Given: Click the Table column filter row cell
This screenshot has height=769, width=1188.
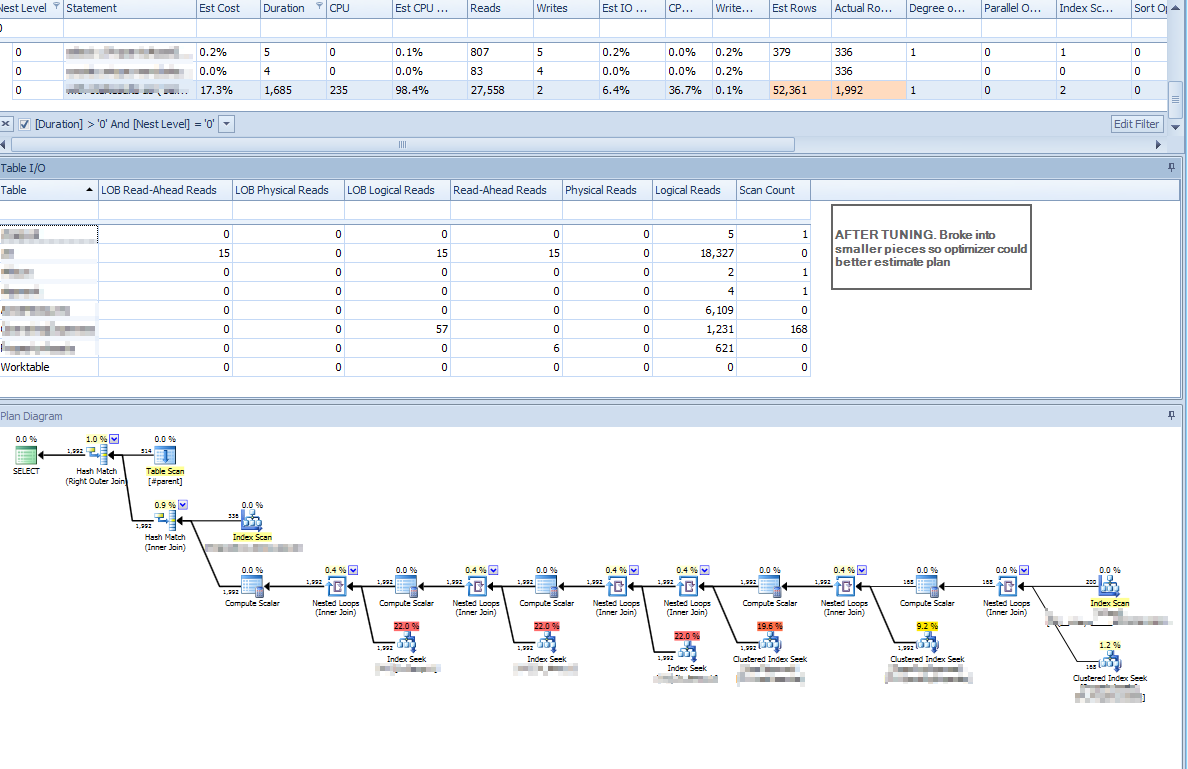Looking at the screenshot, I should pos(48,210).
